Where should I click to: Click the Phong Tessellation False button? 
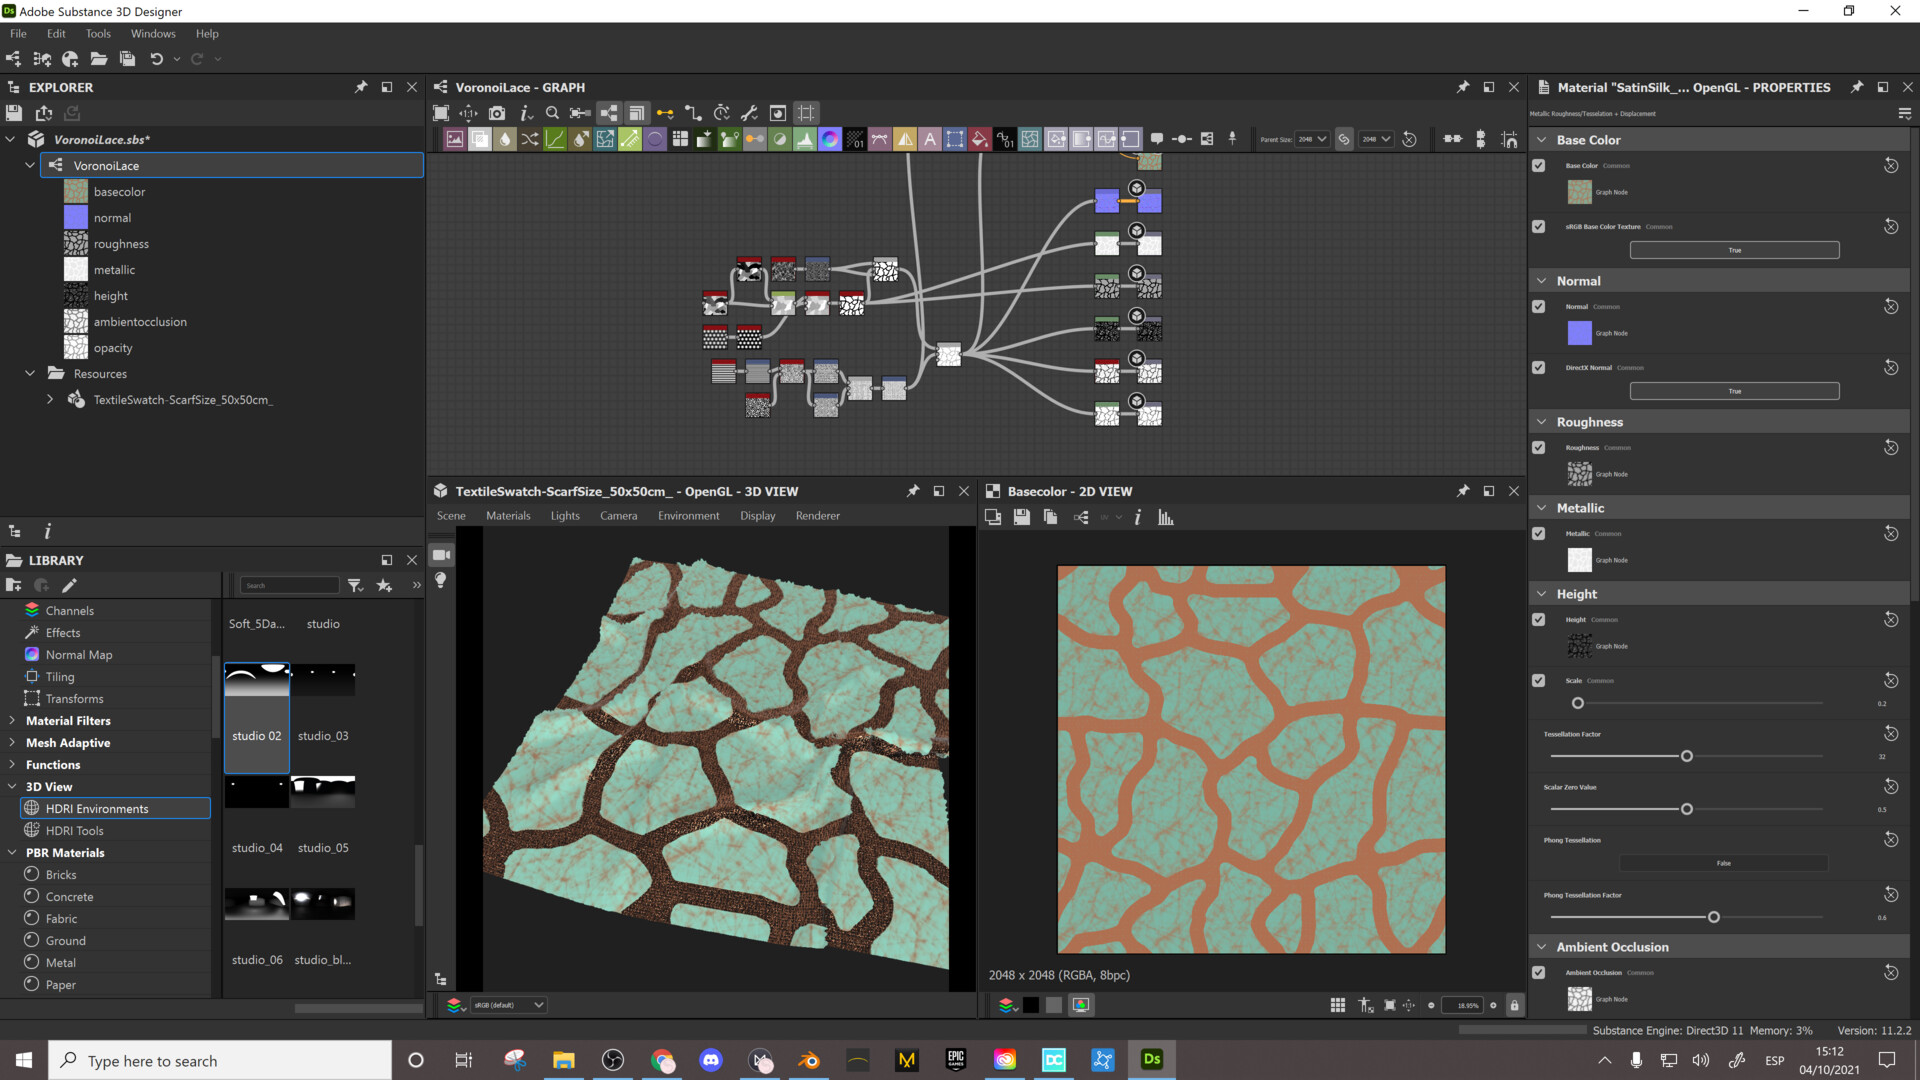tap(1722, 862)
